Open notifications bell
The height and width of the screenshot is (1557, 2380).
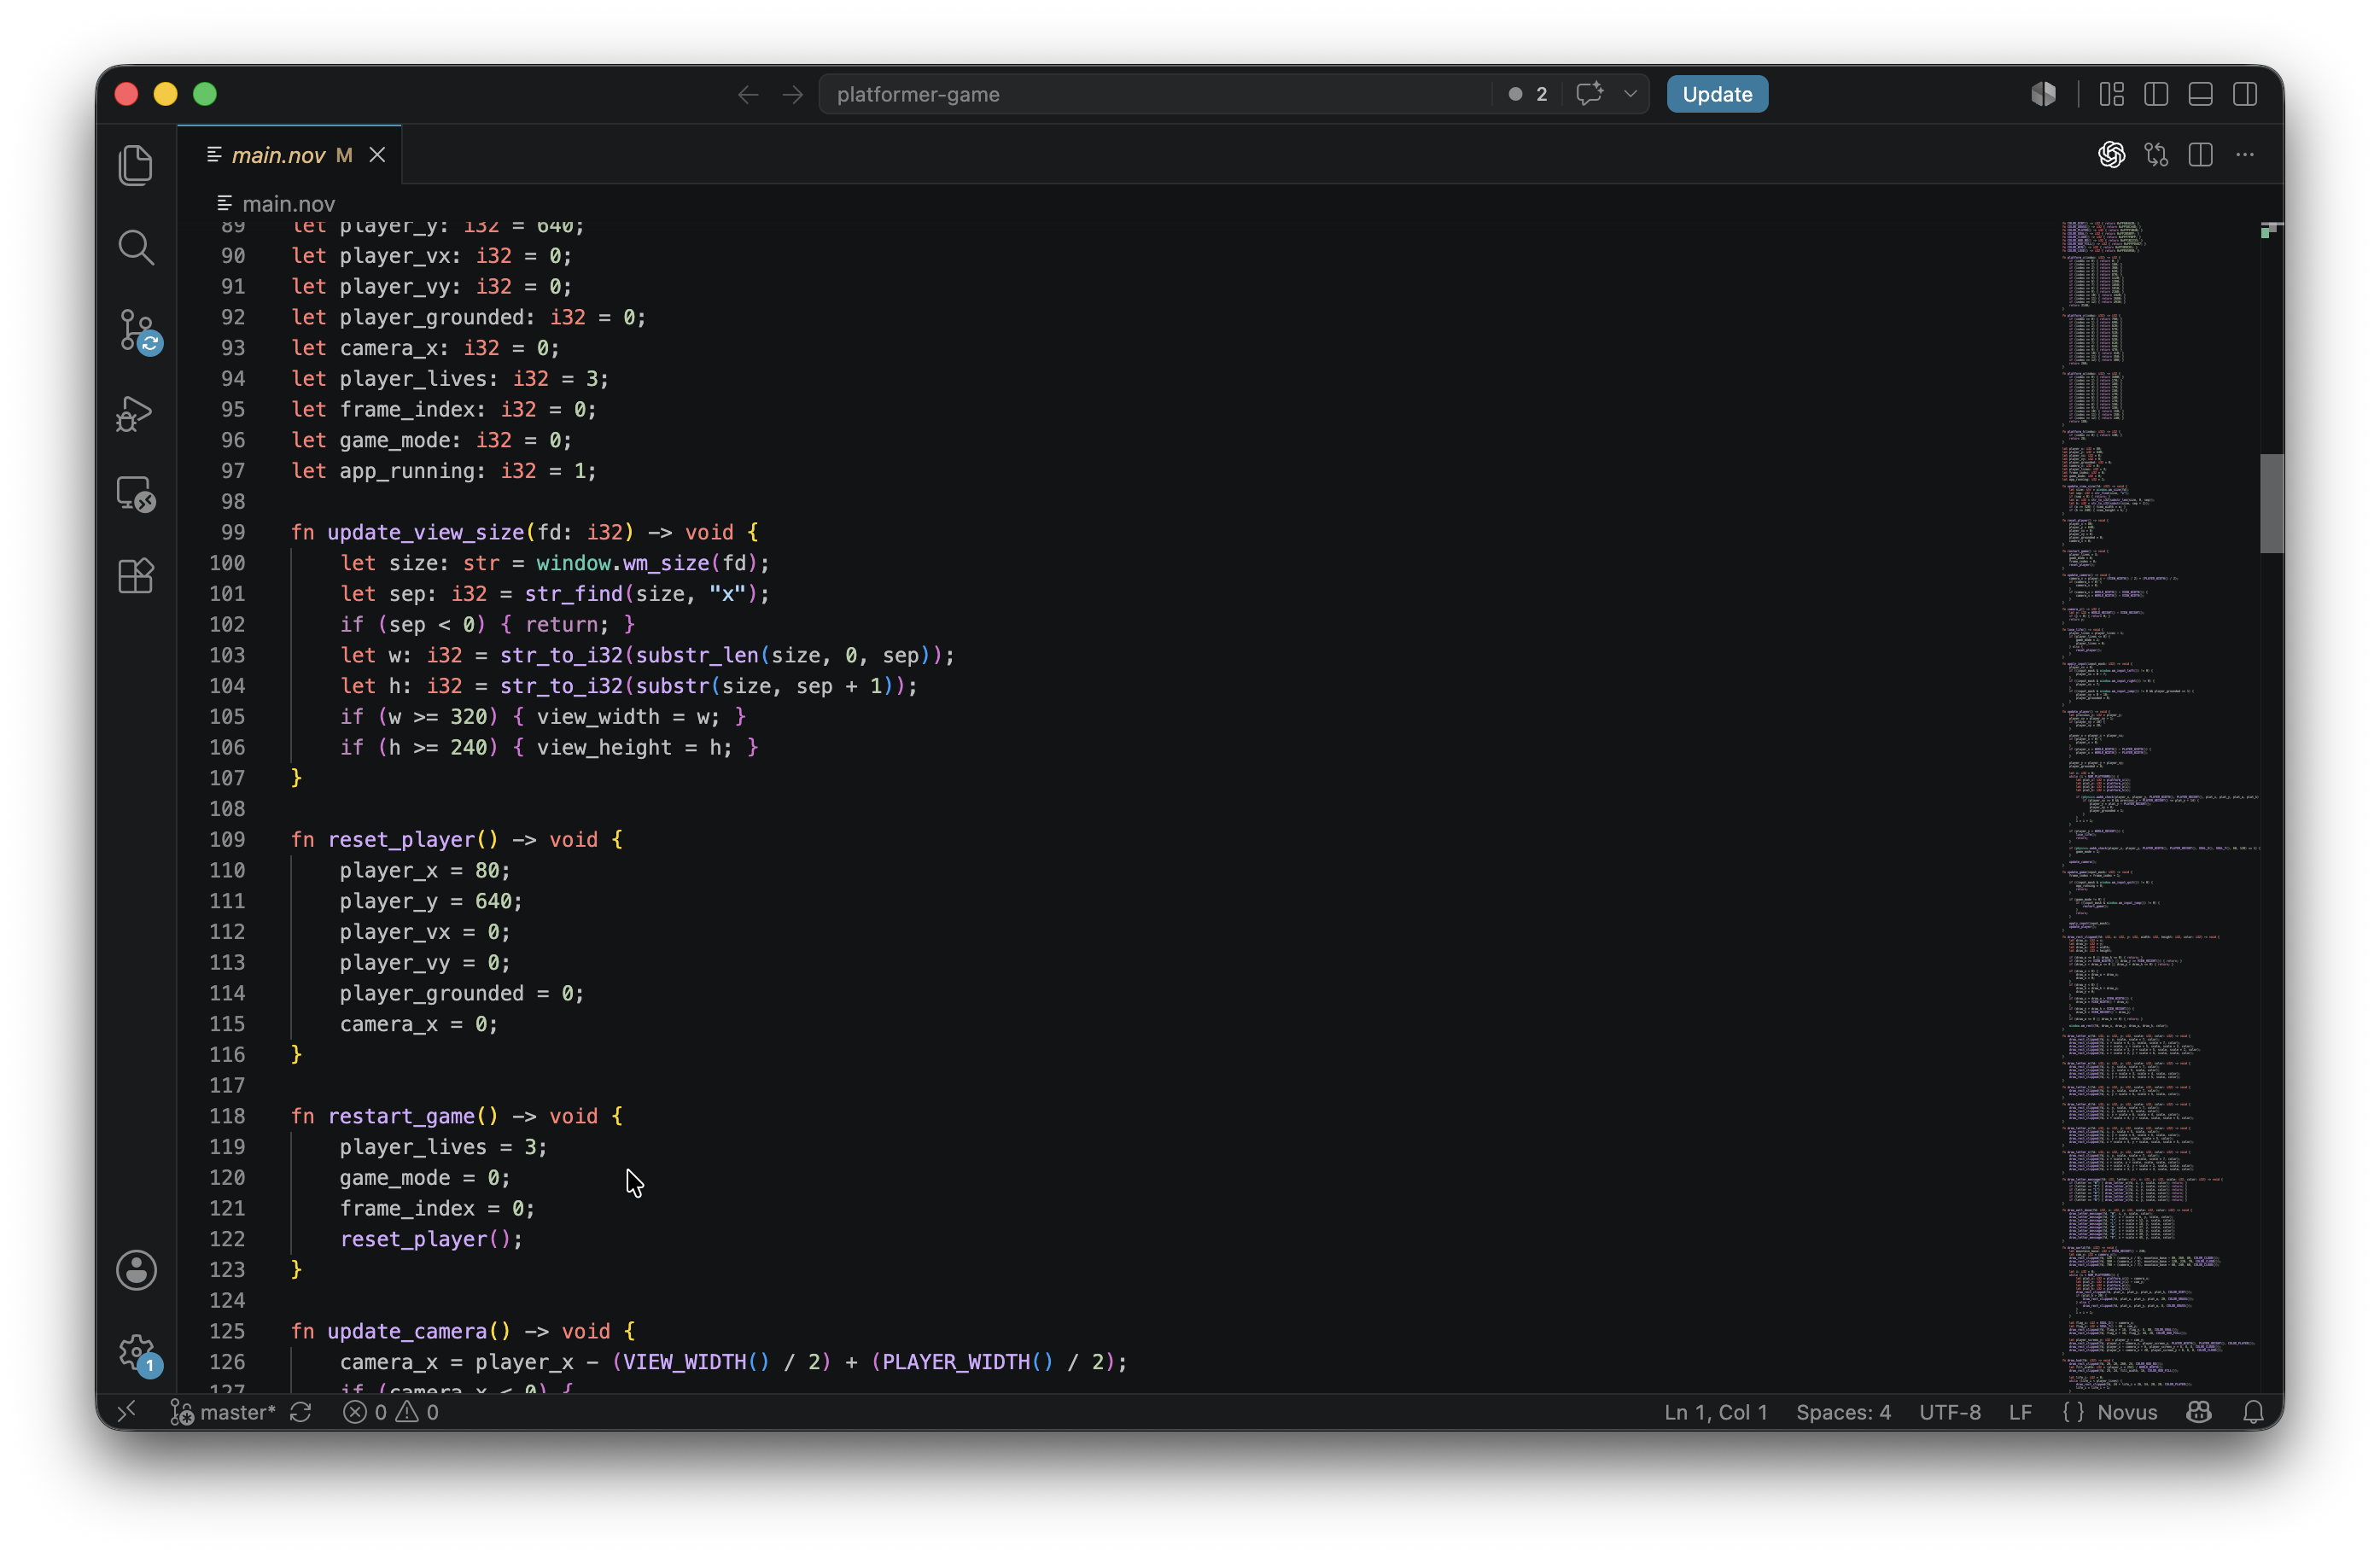pos(2253,1412)
